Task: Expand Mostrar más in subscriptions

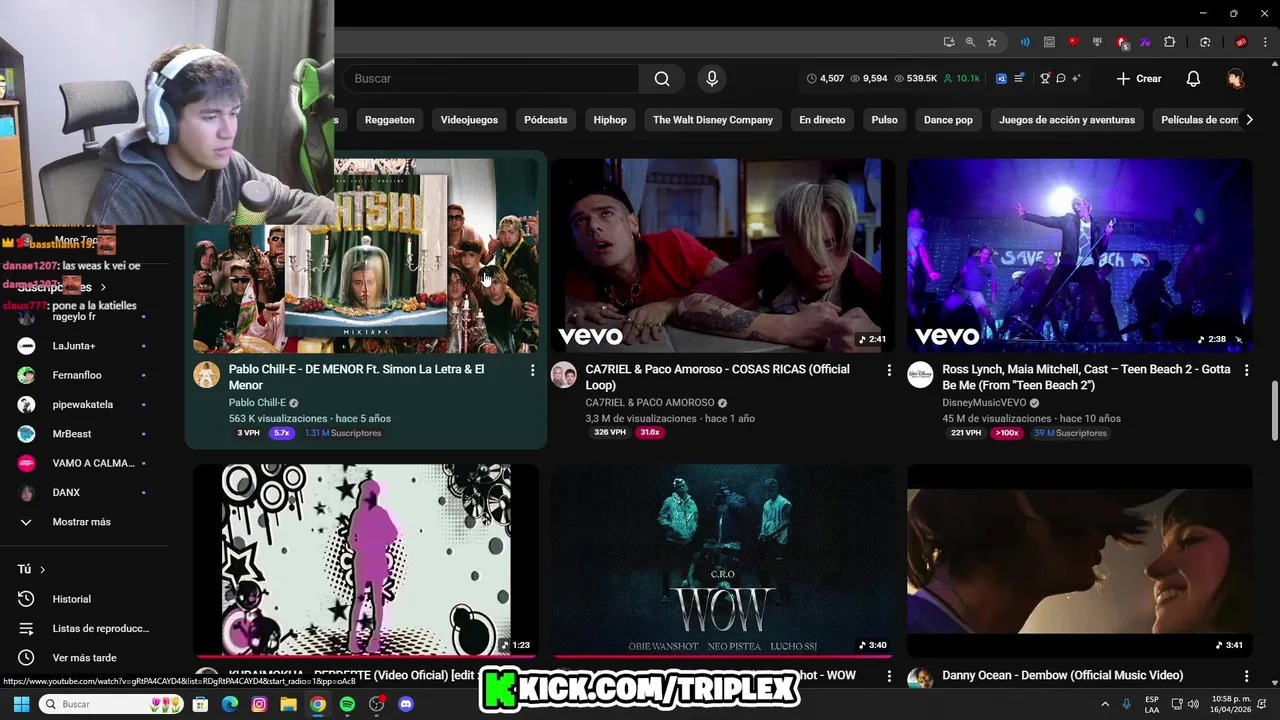Action: tap(82, 522)
